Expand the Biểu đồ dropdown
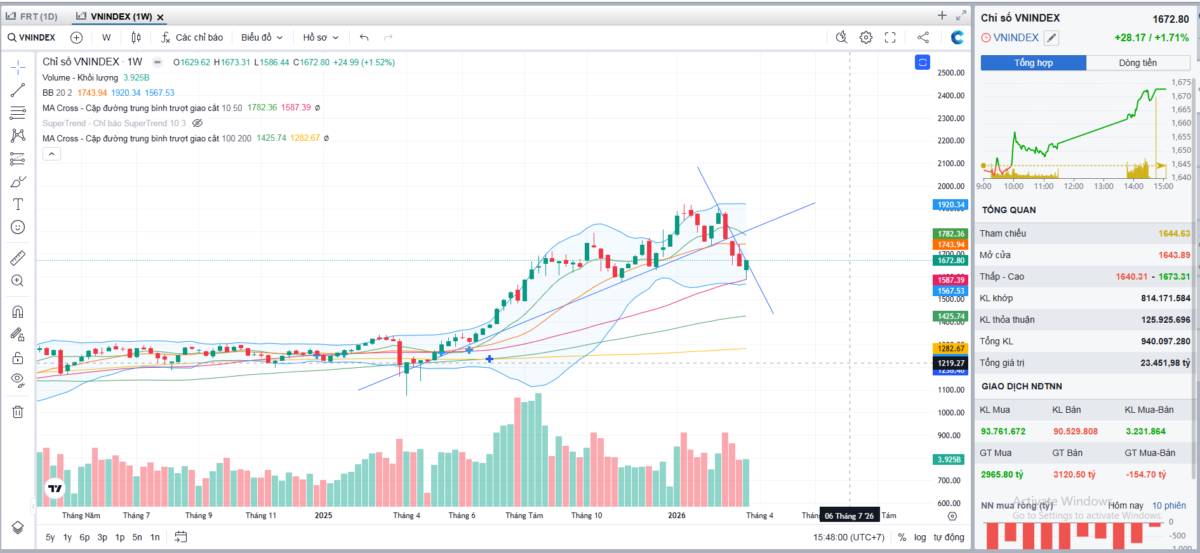This screenshot has height=553, width=1200. tap(261, 37)
